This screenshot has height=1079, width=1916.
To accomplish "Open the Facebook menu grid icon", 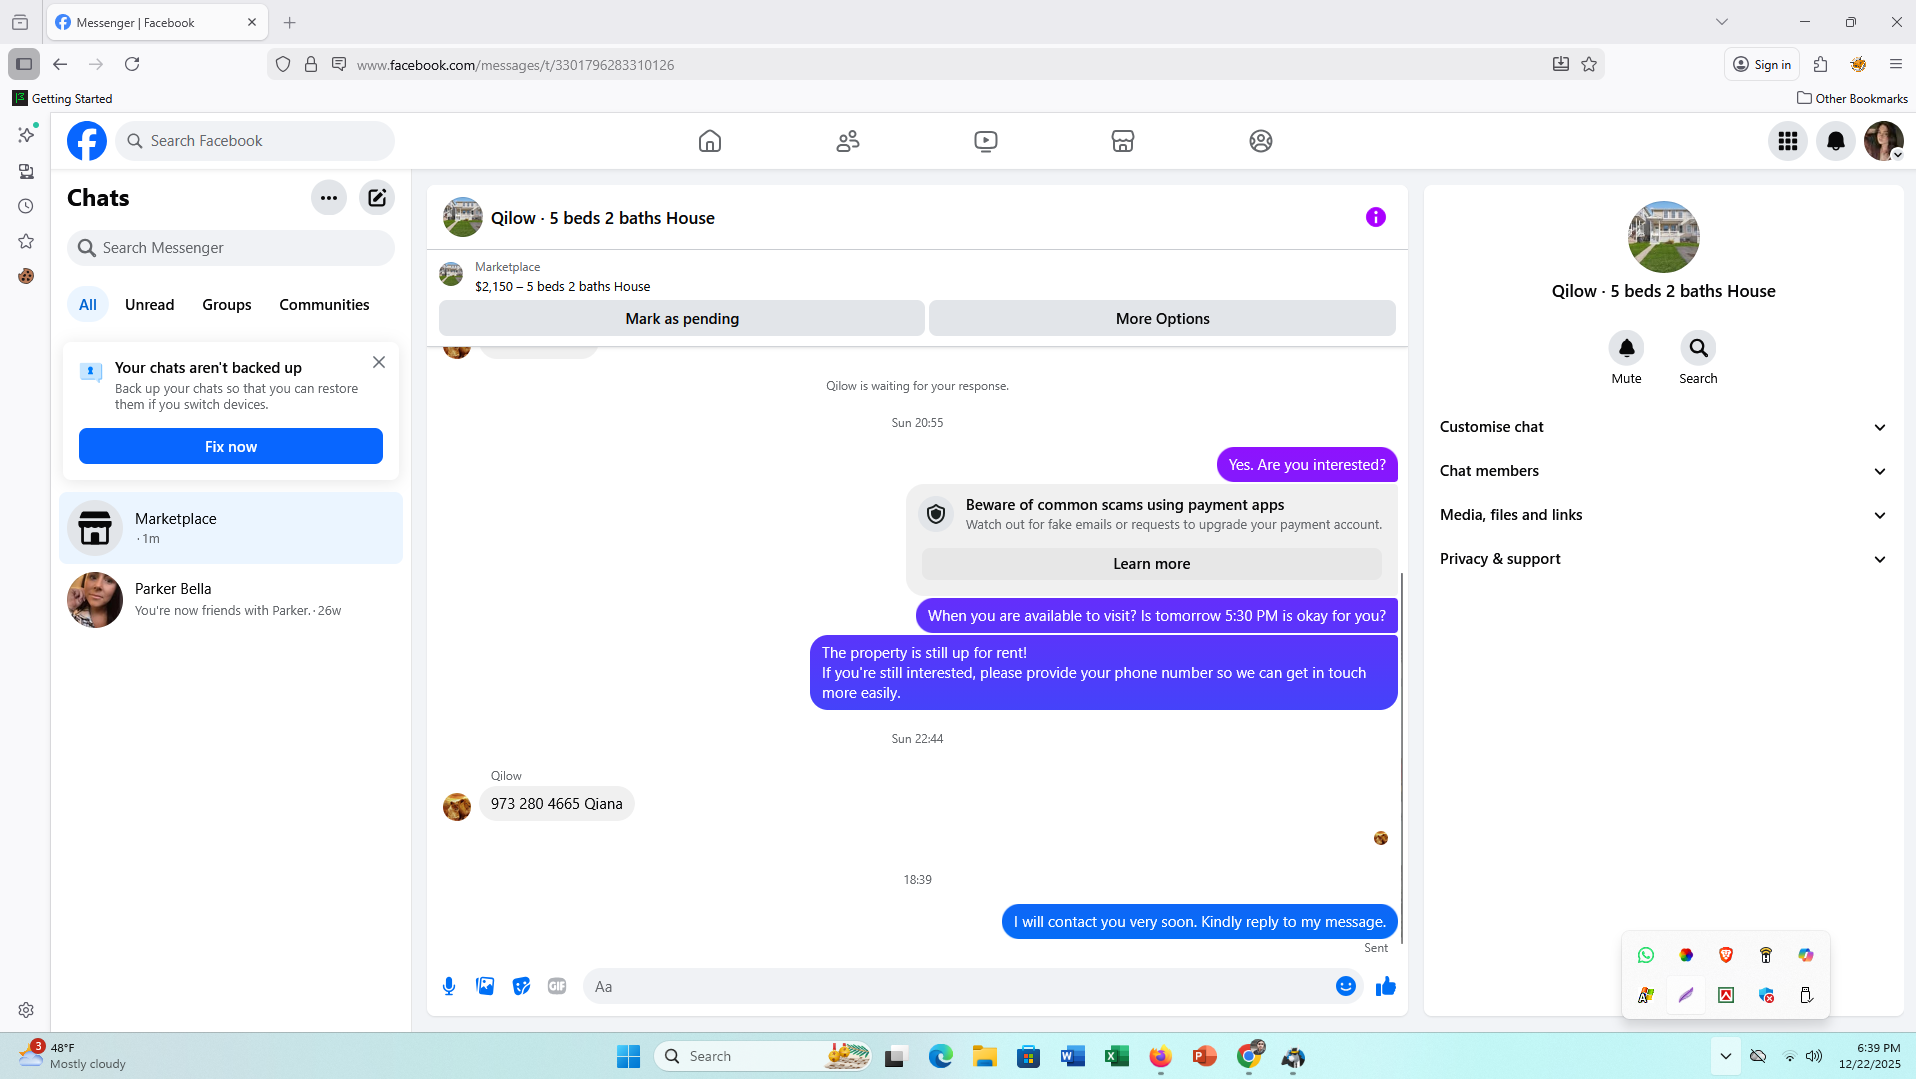I will pos(1788,141).
